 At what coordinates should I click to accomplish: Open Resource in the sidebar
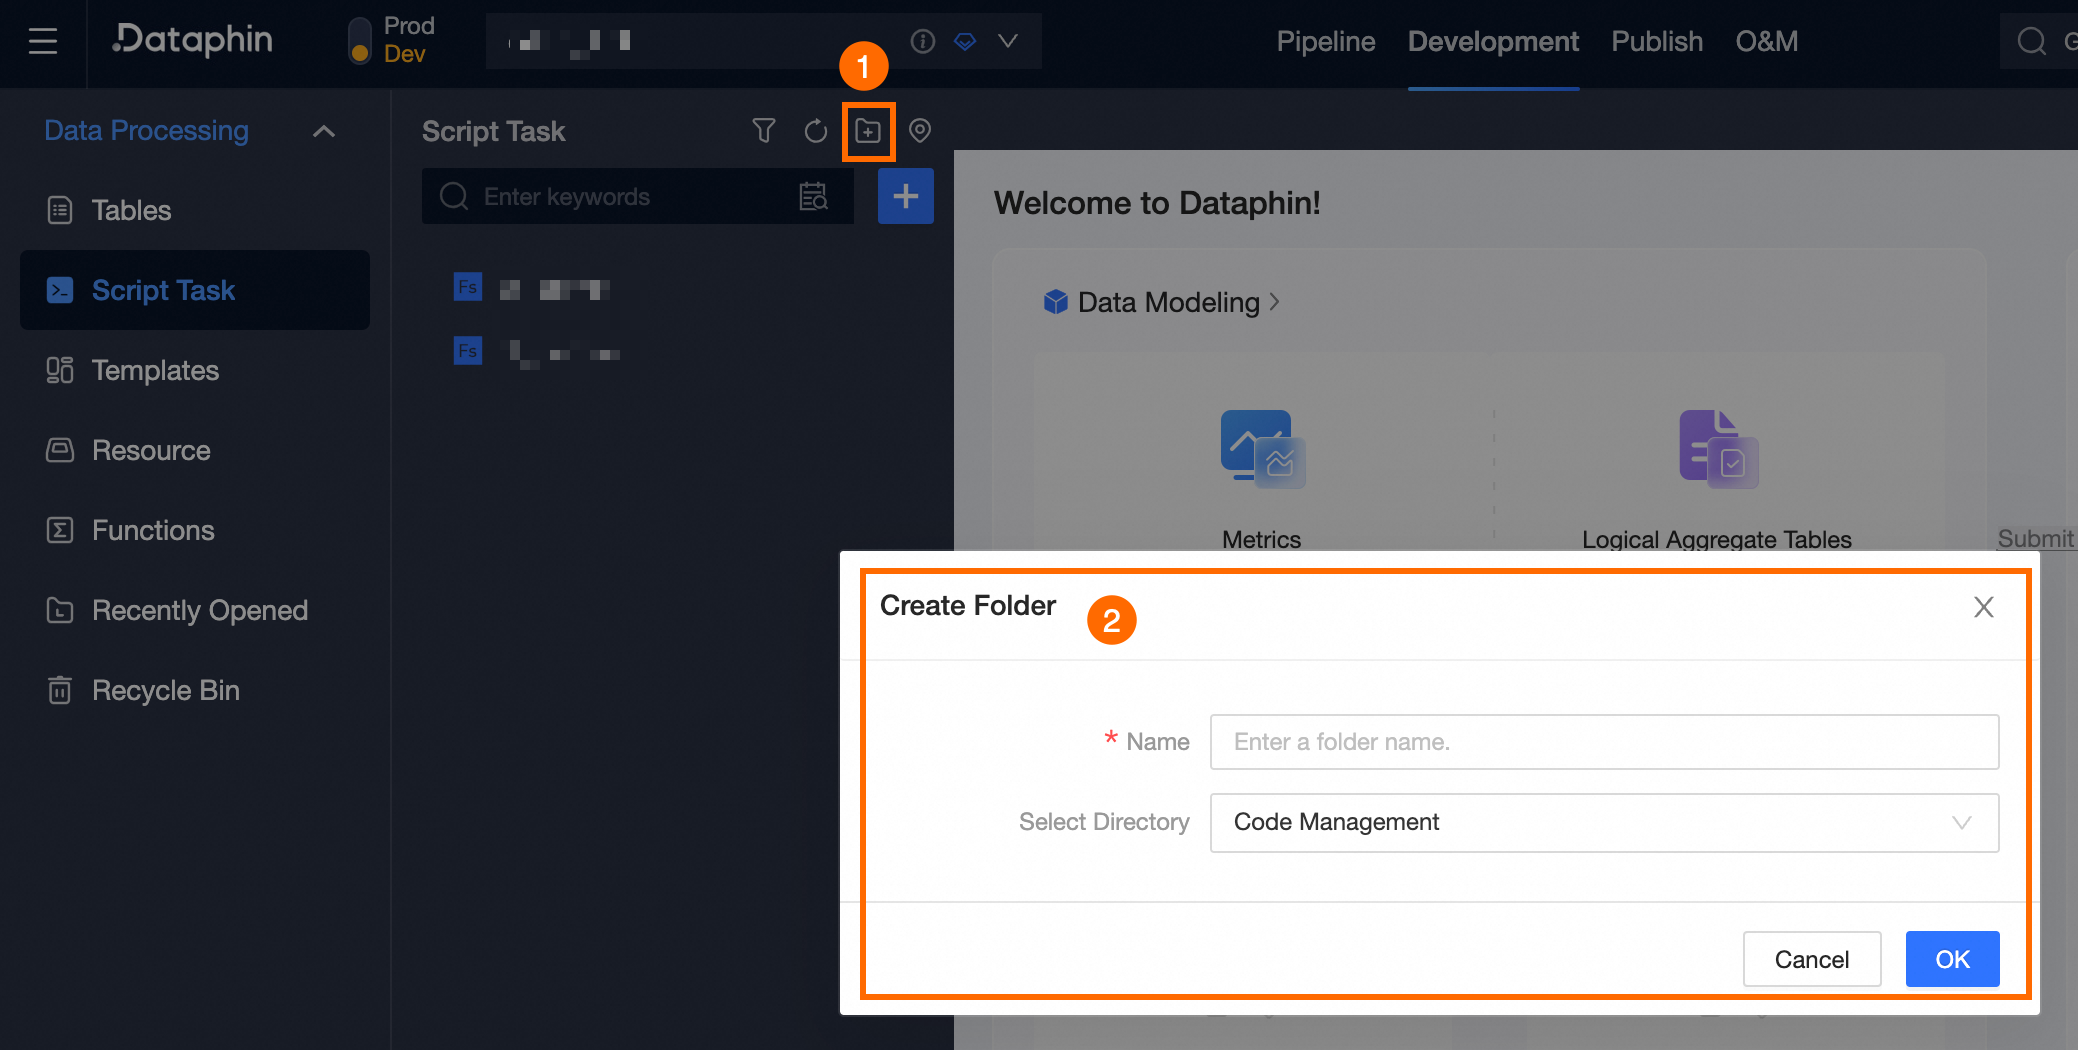pos(195,450)
